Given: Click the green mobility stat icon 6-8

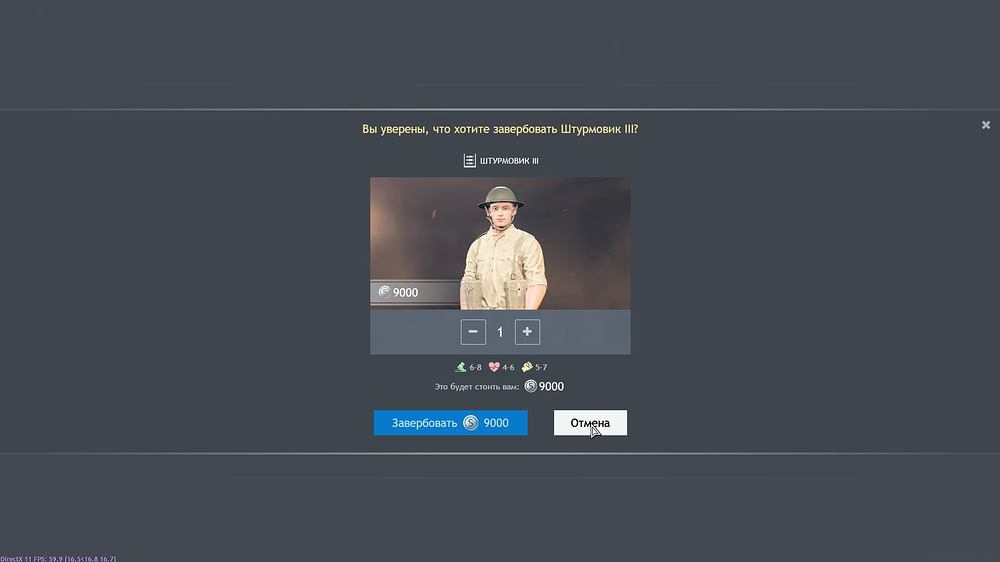Looking at the screenshot, I should tap(460, 367).
